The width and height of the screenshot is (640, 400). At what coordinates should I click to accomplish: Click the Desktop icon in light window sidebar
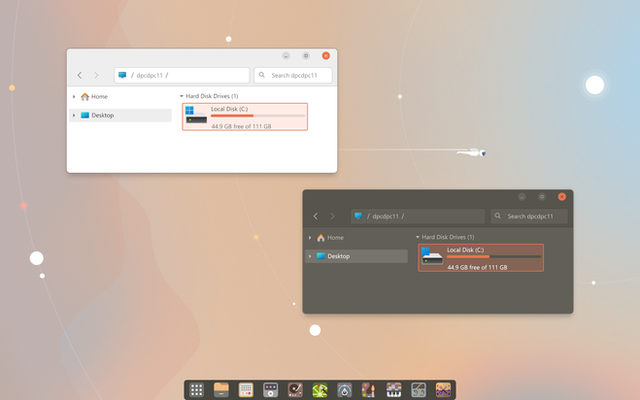click(x=85, y=115)
